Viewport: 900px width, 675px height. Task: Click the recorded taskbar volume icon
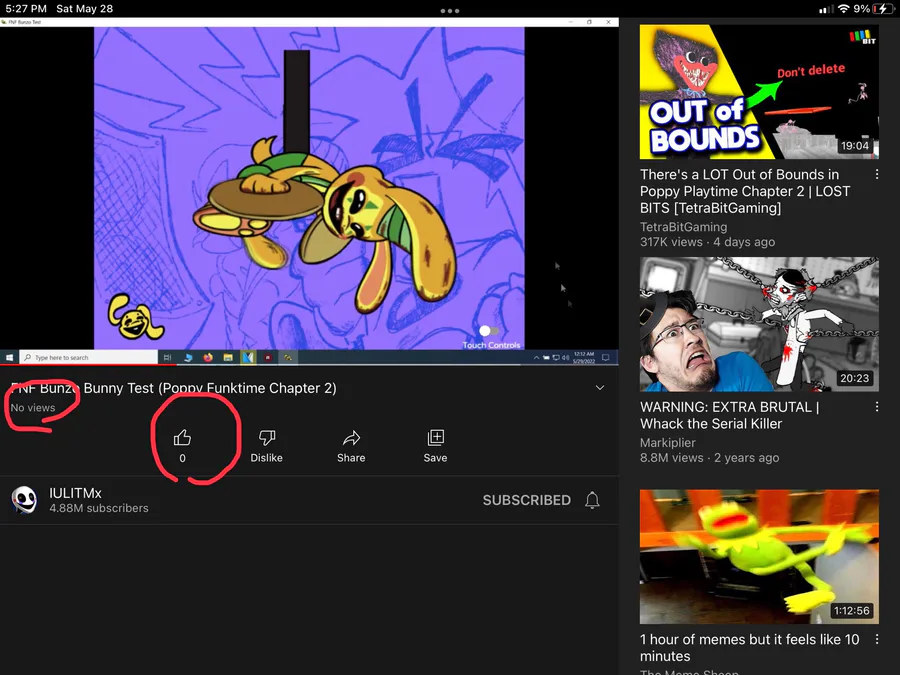point(565,358)
